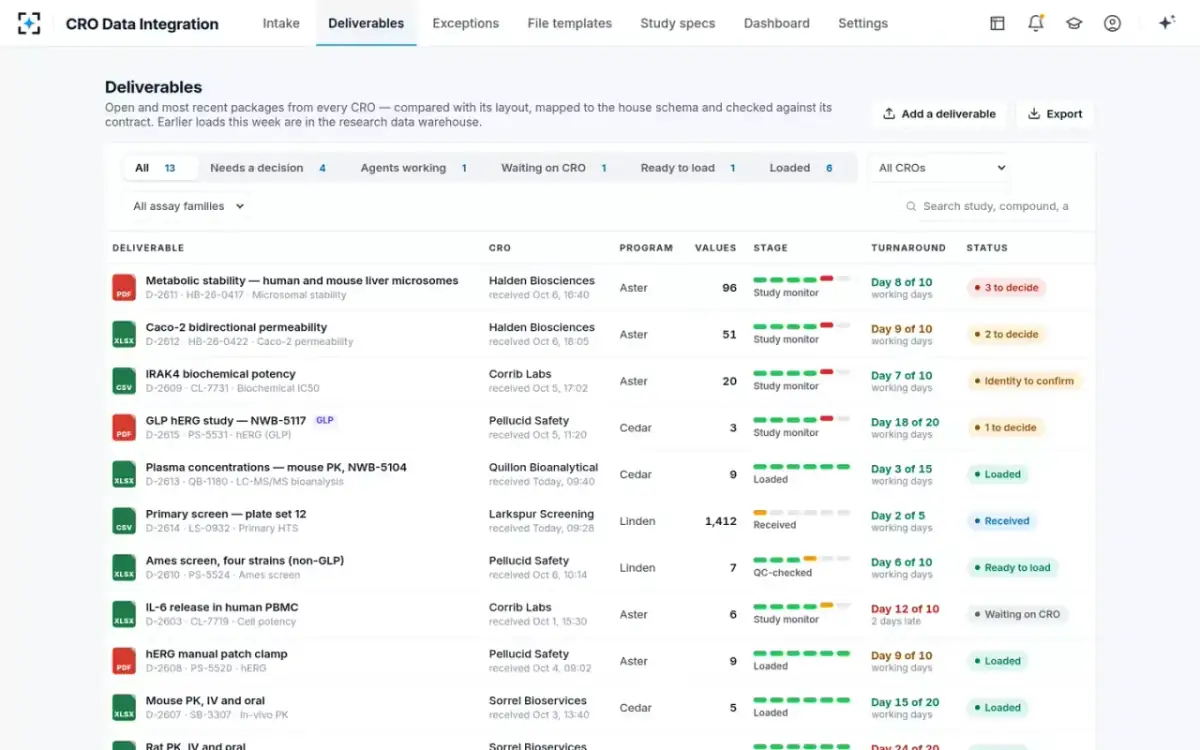Click Add a deliverable button
Viewport: 1200px width, 750px height.
tap(939, 114)
